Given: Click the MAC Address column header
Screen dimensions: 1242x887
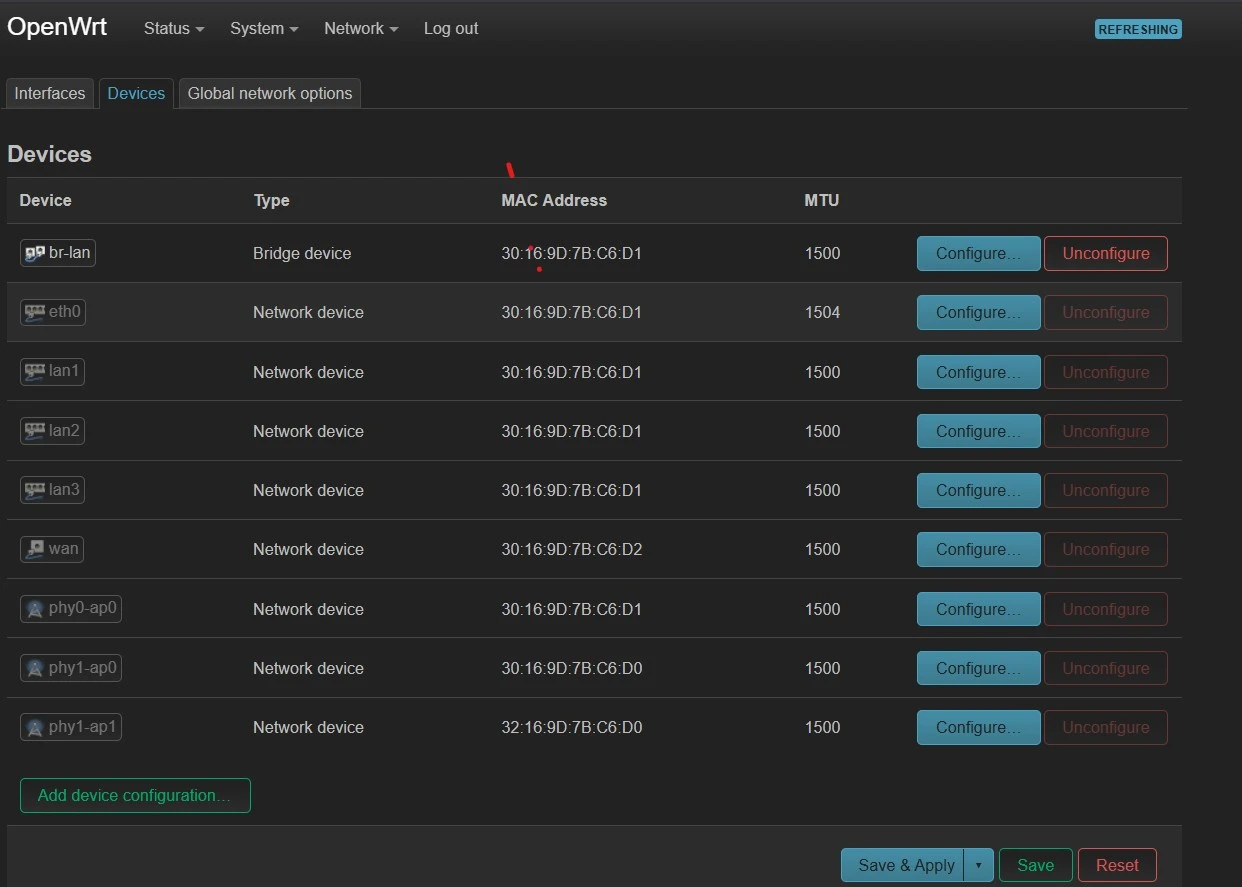Looking at the screenshot, I should (554, 200).
